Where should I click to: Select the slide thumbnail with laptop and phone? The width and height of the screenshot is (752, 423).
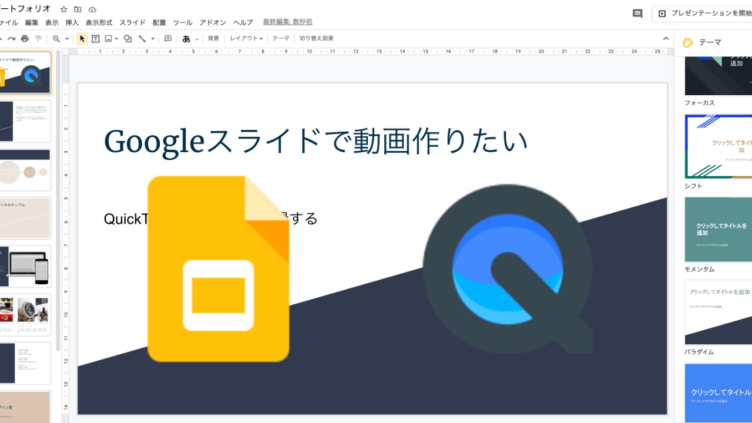(25, 267)
